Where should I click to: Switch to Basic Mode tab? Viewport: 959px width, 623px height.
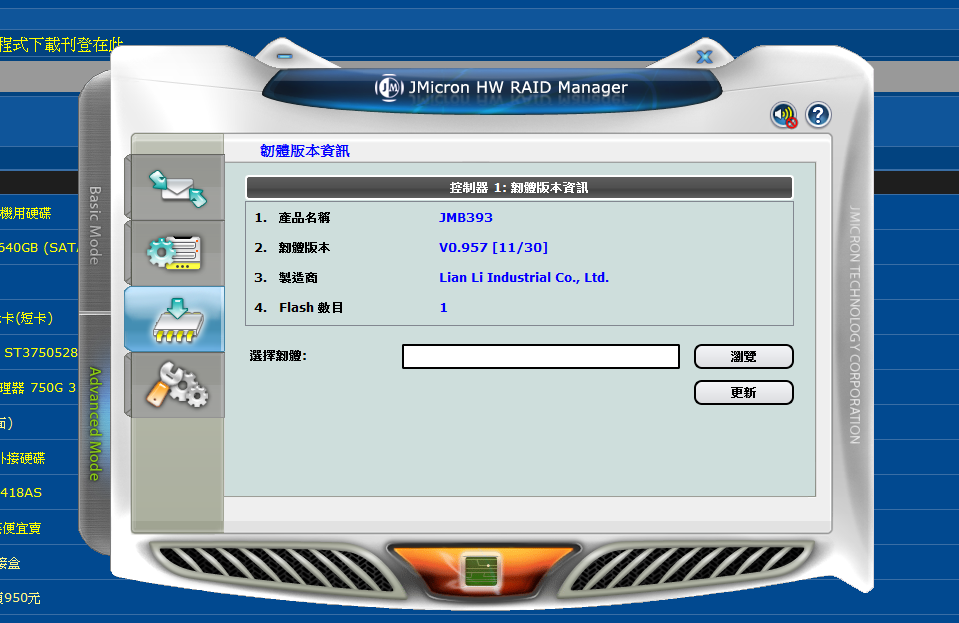pyautogui.click(x=95, y=225)
